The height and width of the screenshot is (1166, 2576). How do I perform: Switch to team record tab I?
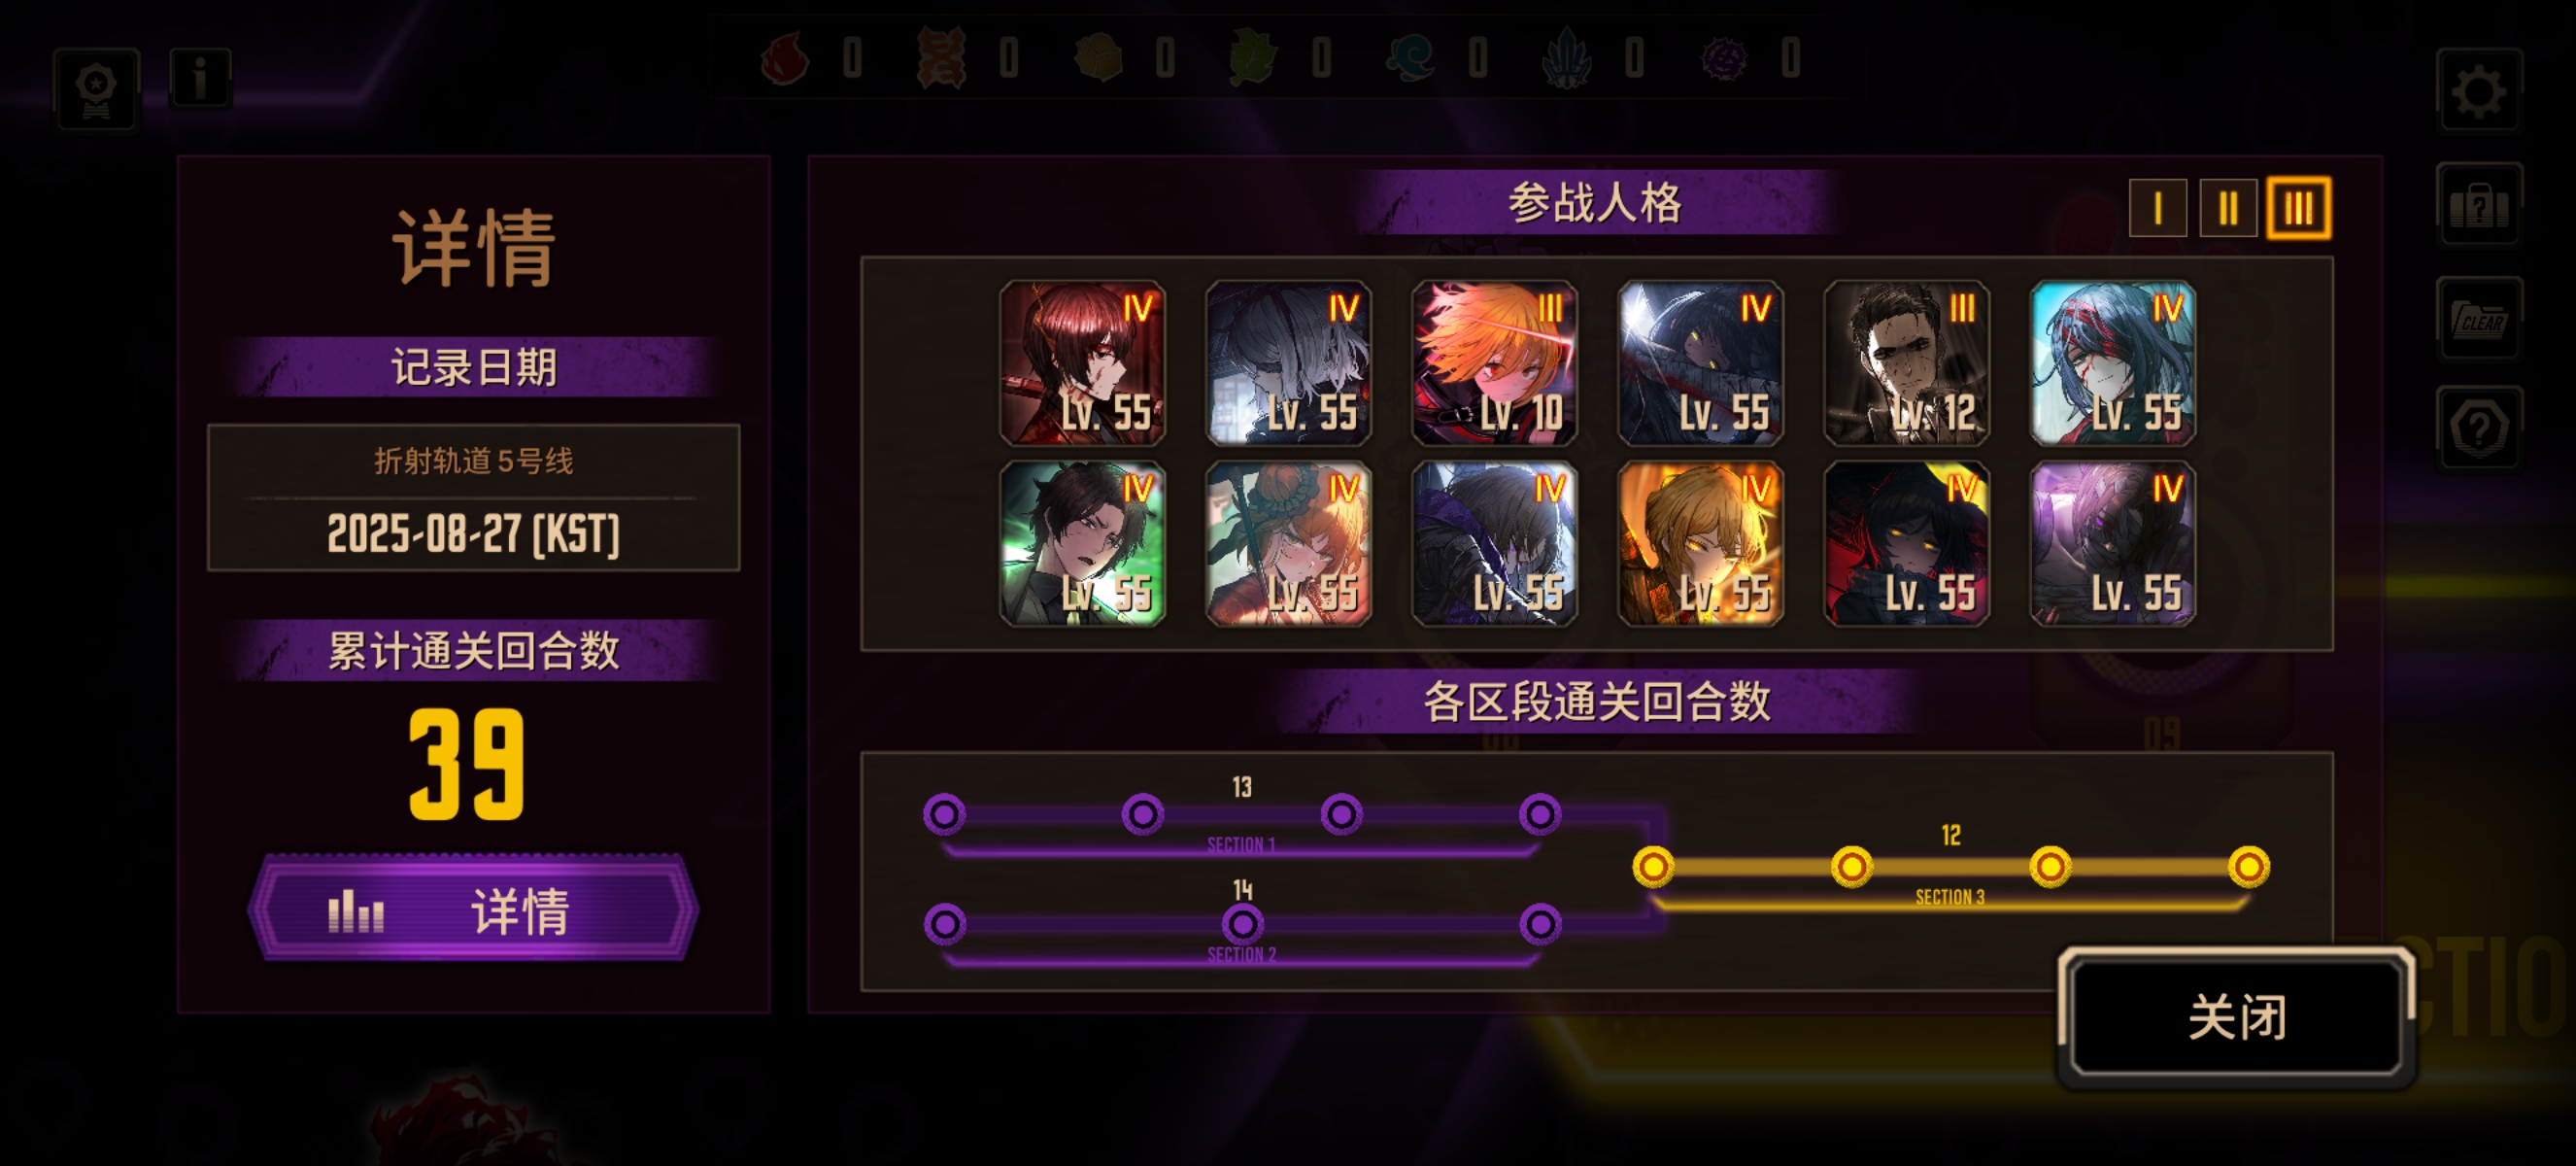pyautogui.click(x=2157, y=208)
